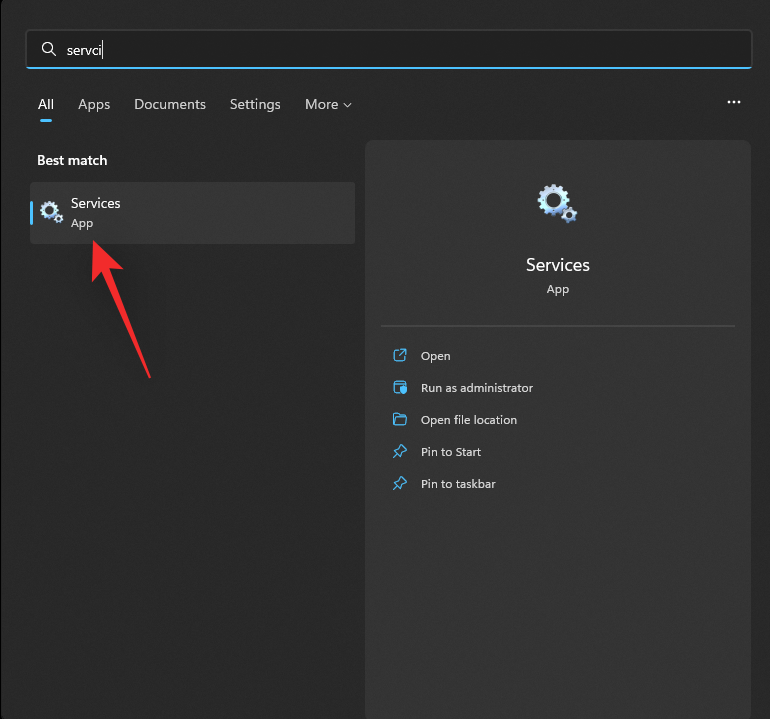Expand the More dropdown

(328, 104)
